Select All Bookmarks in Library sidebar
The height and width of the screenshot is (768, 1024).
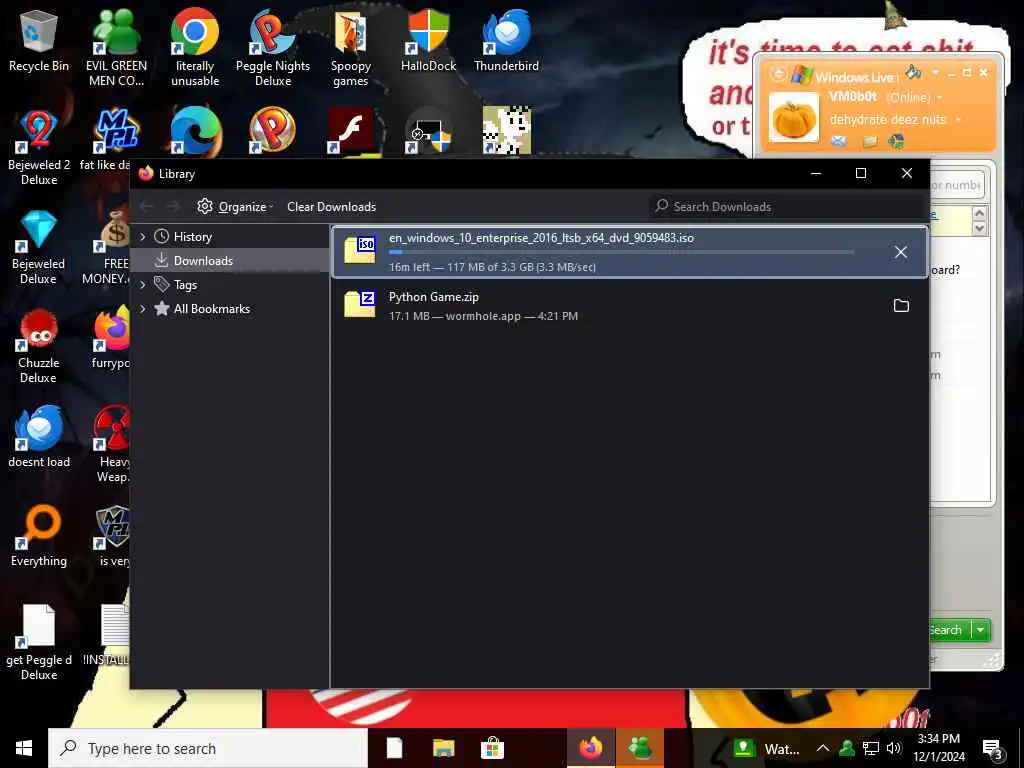click(212, 309)
